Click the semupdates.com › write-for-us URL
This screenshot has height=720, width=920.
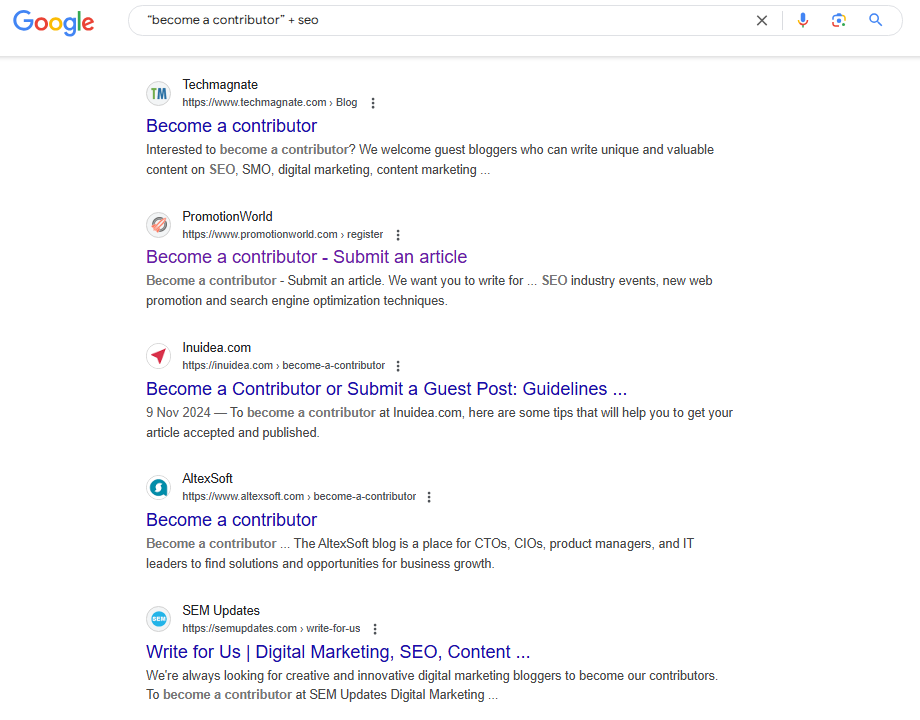click(271, 628)
